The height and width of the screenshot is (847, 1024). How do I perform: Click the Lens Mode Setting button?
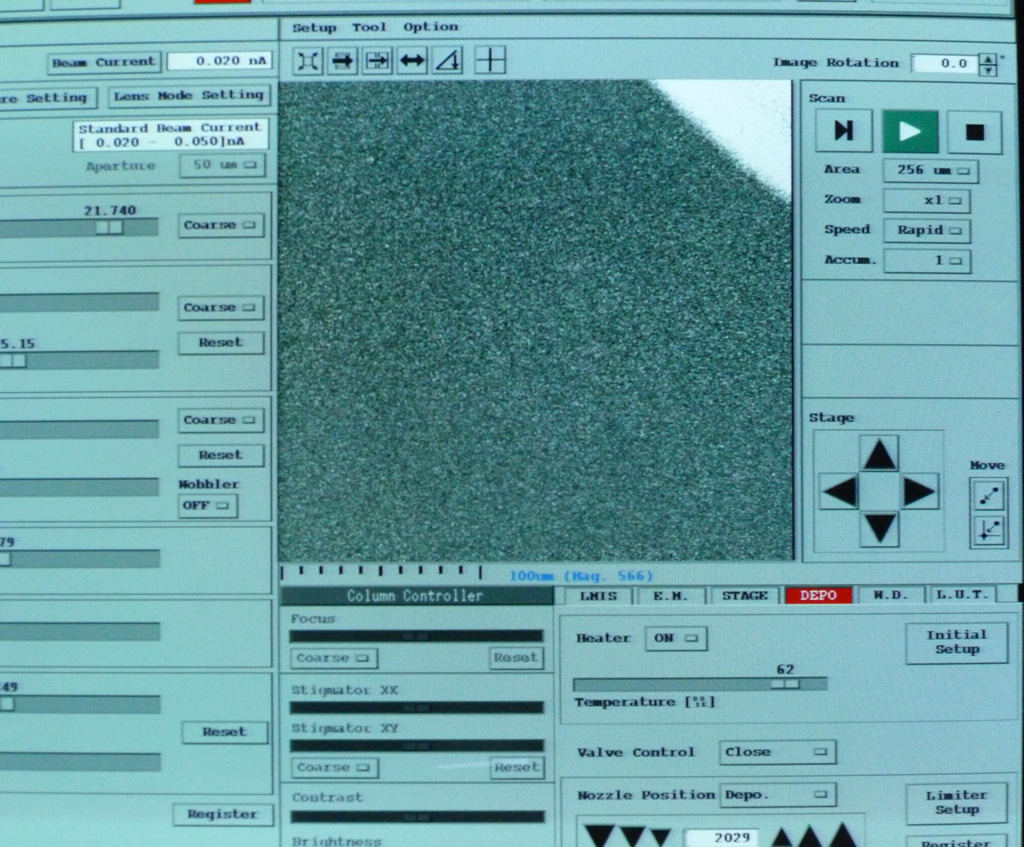click(188, 95)
